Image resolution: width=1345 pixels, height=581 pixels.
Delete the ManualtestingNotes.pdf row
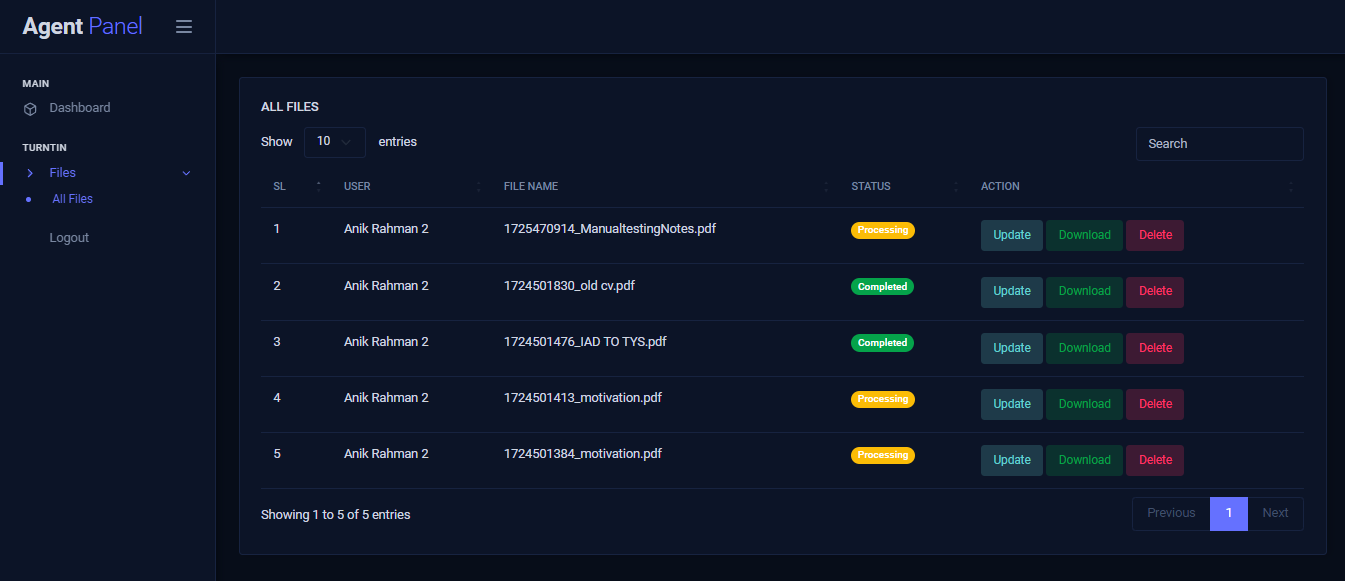[x=1155, y=235]
